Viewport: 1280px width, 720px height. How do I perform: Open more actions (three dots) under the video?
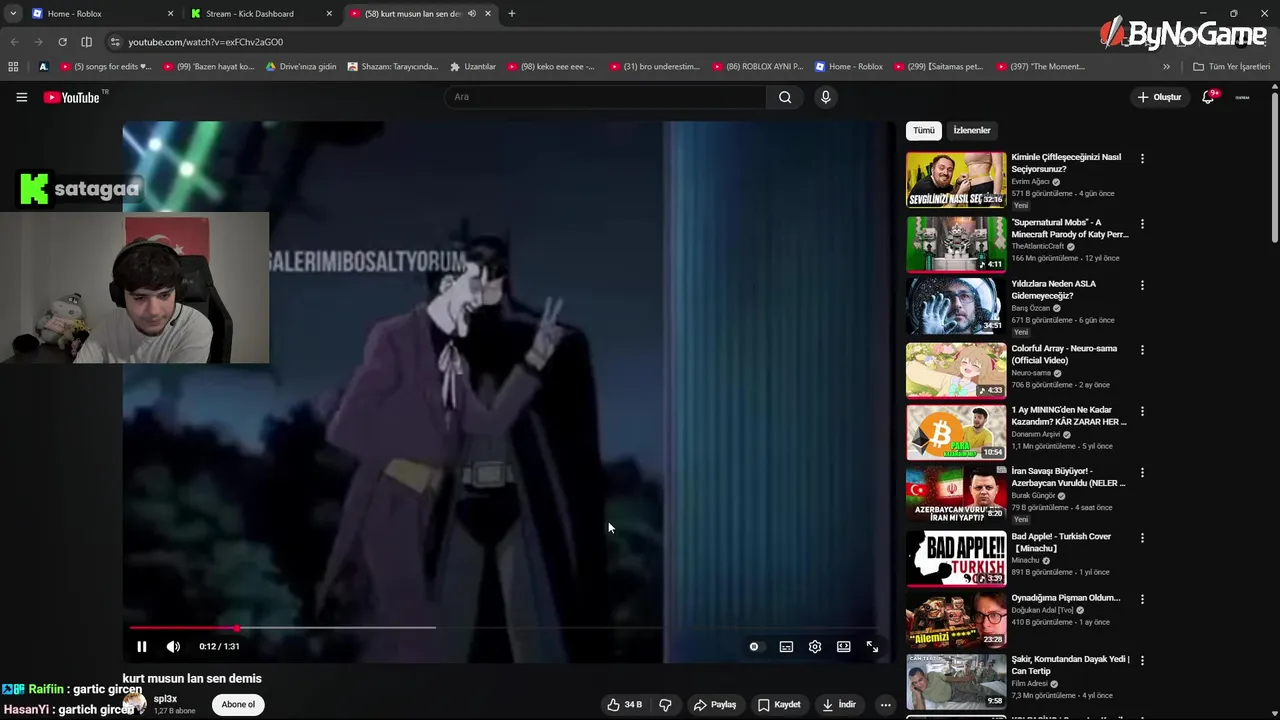click(x=885, y=704)
